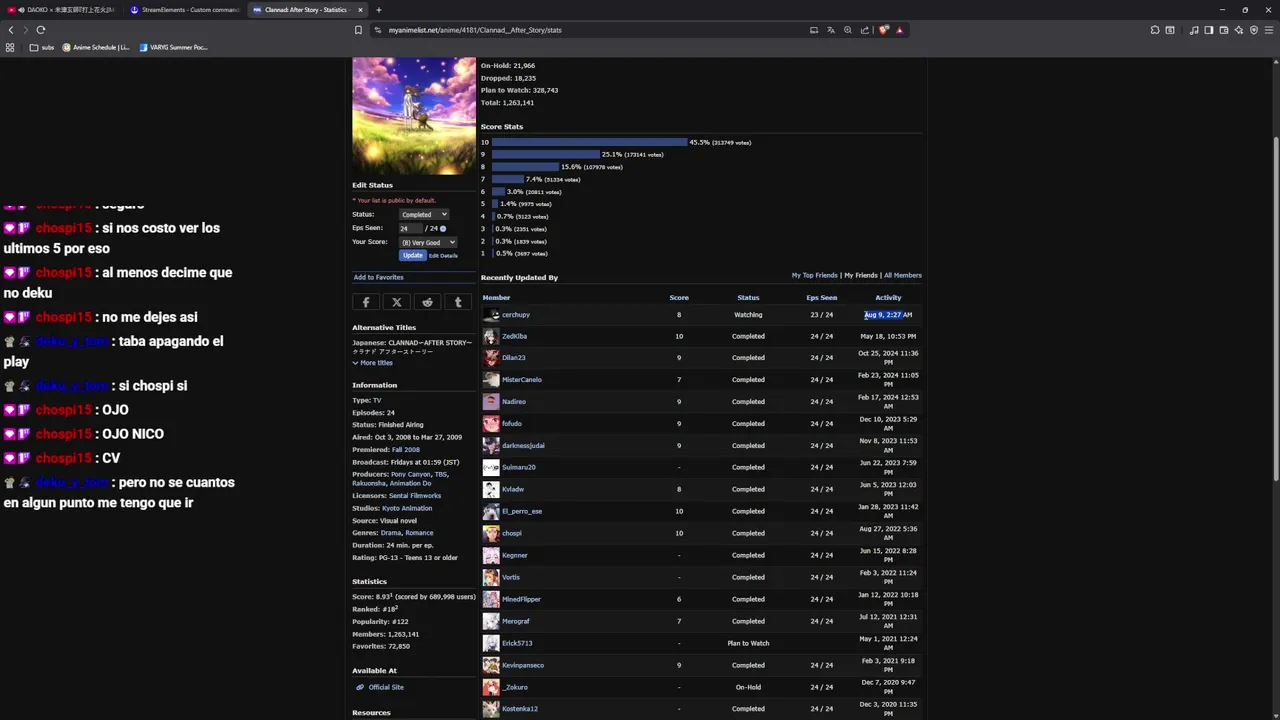Open member MinedFlipper profile

tap(521, 600)
